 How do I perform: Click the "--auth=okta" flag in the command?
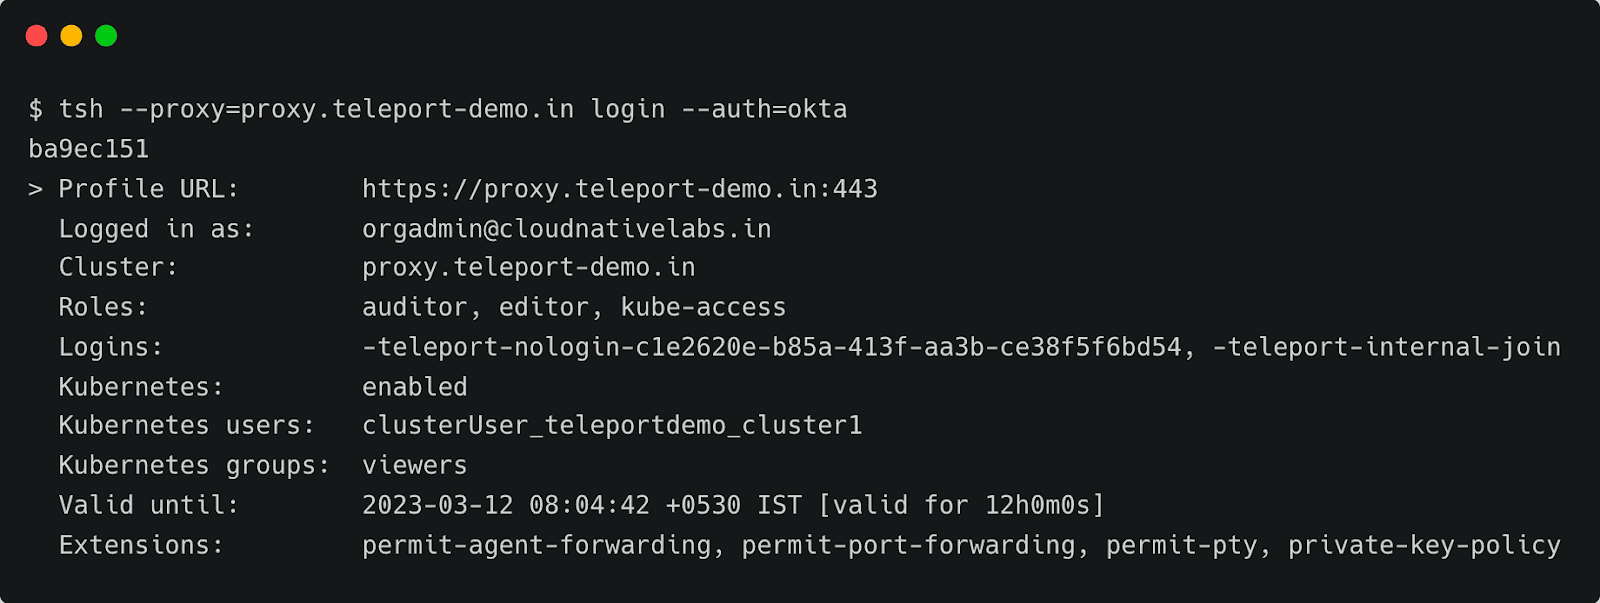[764, 109]
